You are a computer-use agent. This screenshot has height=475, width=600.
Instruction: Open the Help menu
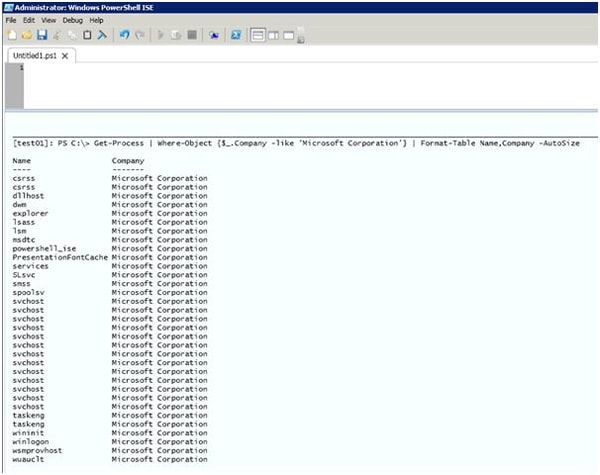(x=96, y=20)
